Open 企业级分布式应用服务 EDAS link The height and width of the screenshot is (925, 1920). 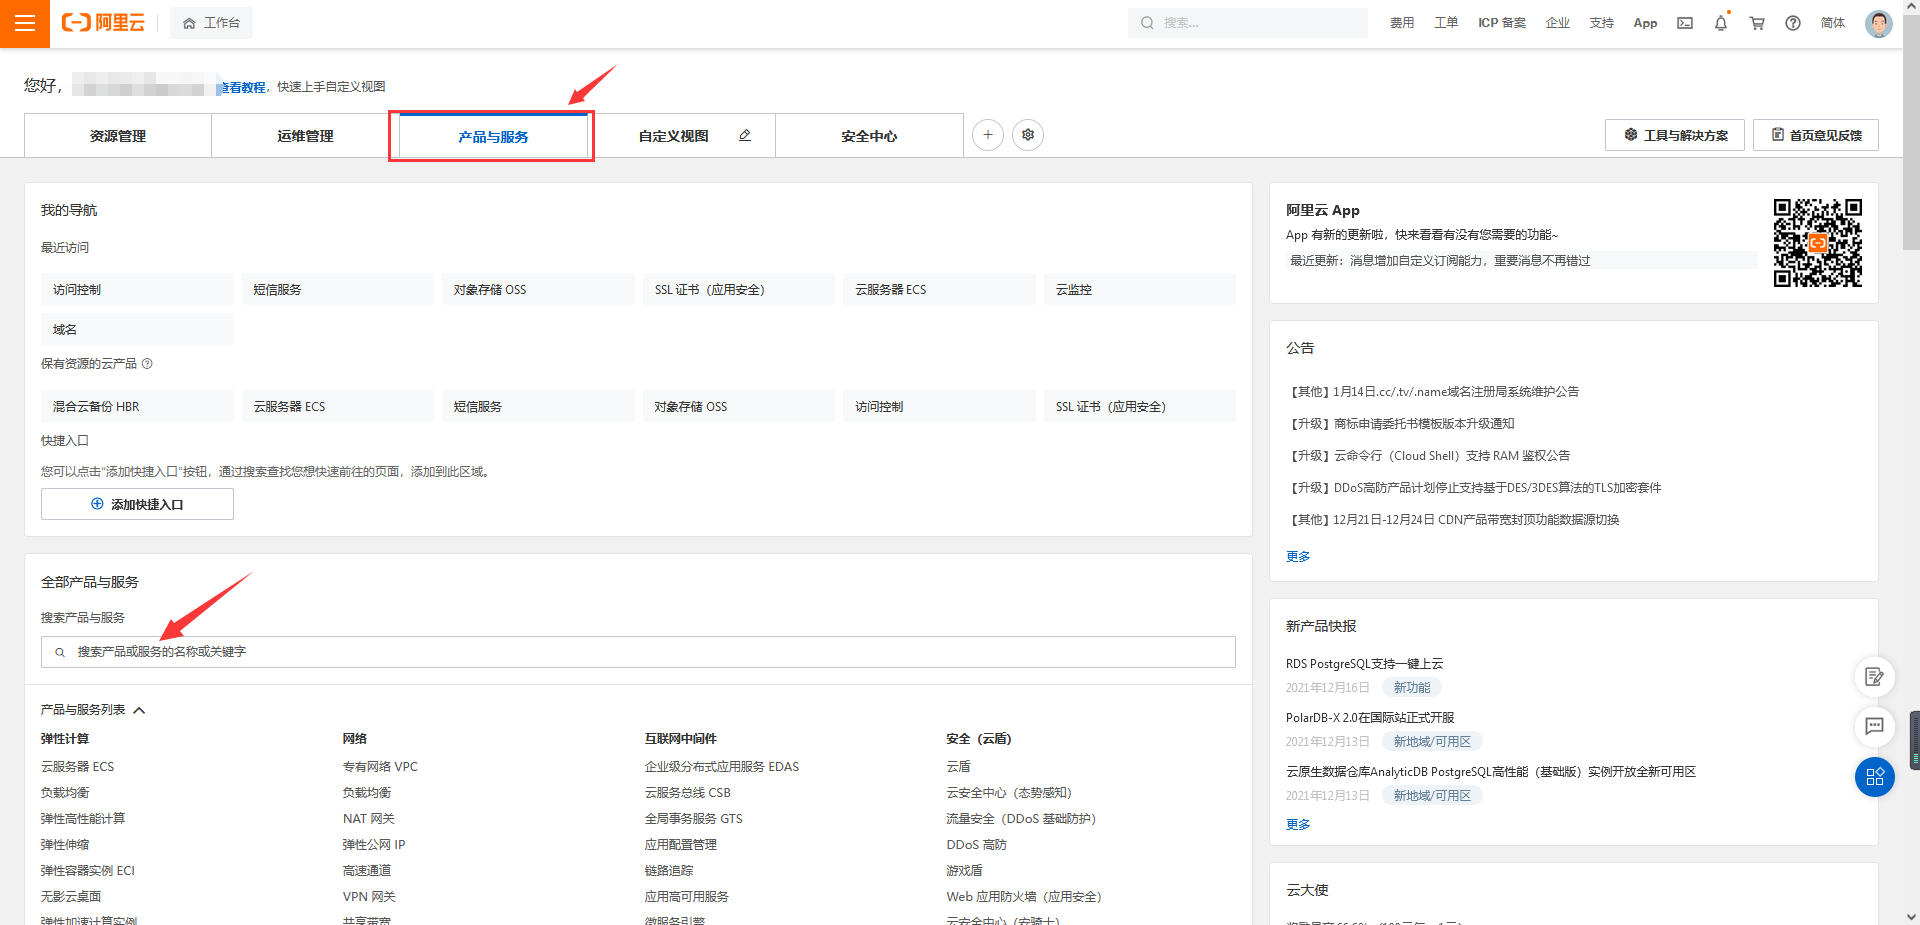pos(722,767)
